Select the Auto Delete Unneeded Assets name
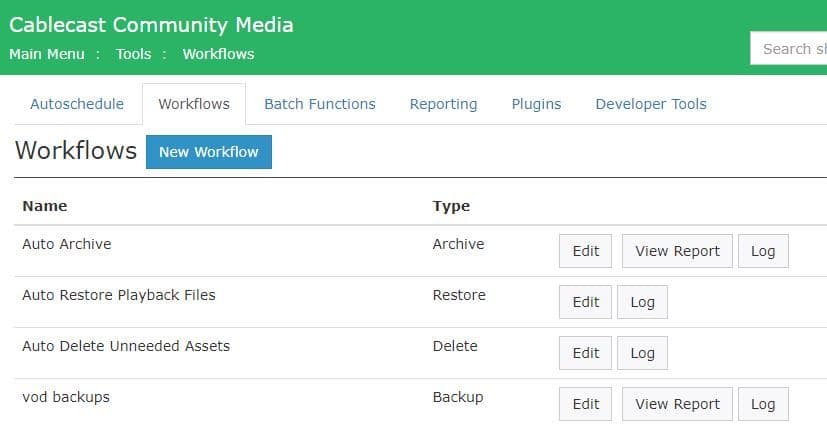 [x=126, y=346]
